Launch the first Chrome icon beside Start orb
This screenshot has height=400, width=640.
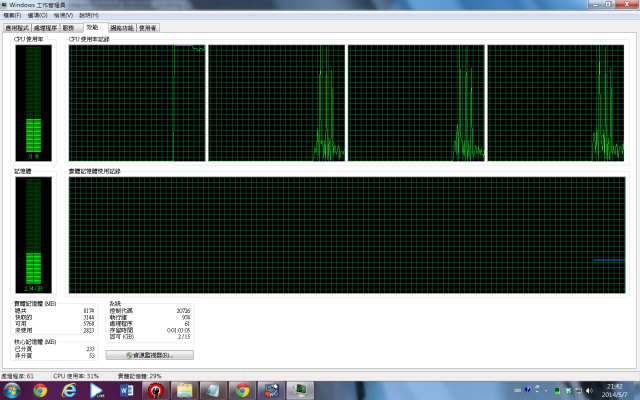pyautogui.click(x=40, y=391)
